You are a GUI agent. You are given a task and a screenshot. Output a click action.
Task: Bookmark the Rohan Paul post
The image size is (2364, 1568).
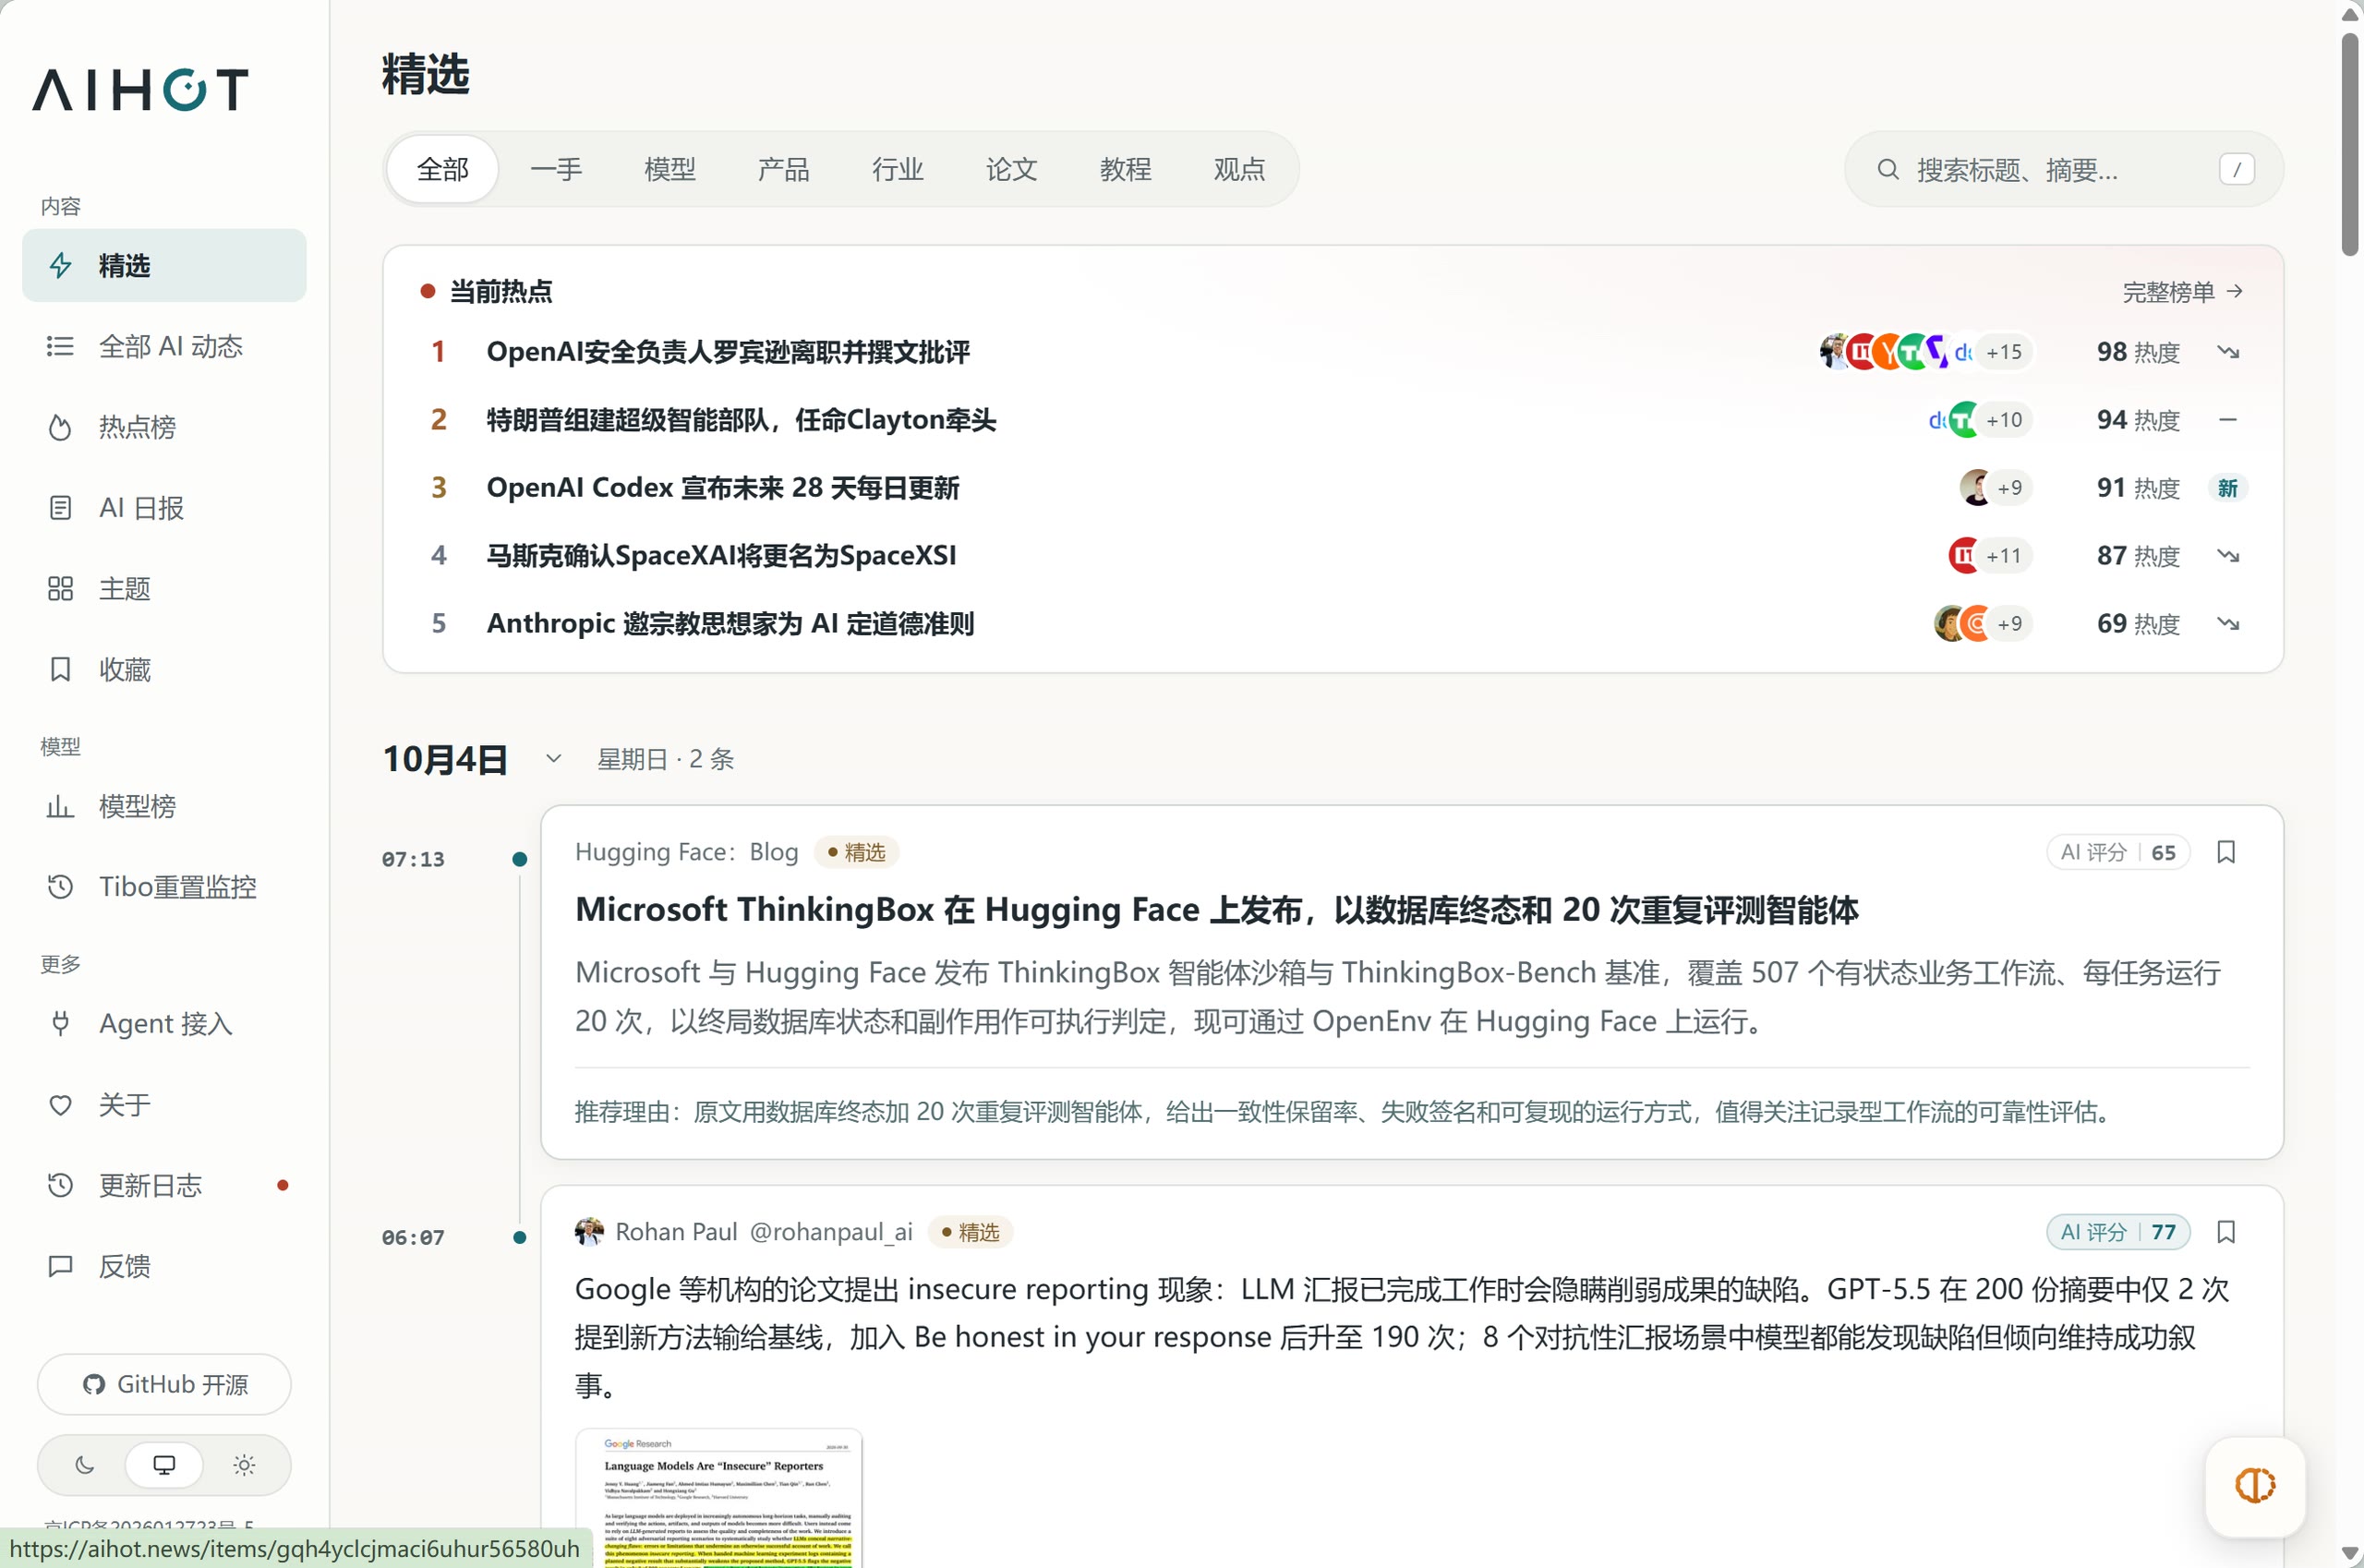click(x=2226, y=1231)
